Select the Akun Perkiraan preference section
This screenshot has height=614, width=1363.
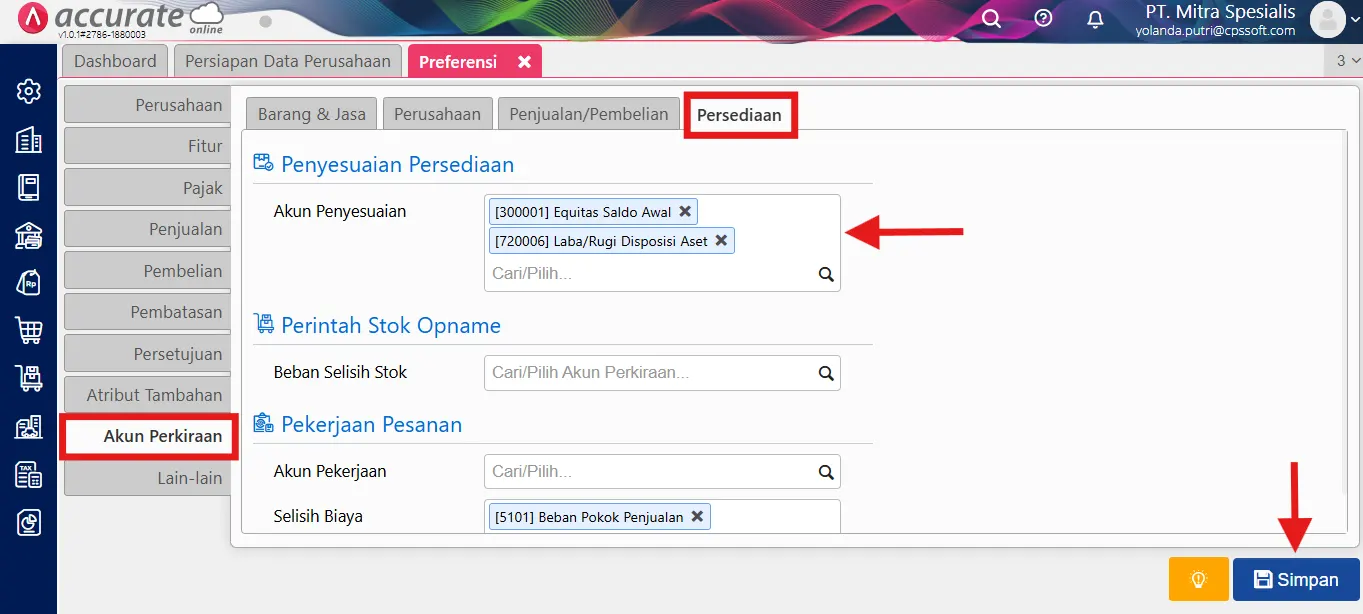coord(148,436)
